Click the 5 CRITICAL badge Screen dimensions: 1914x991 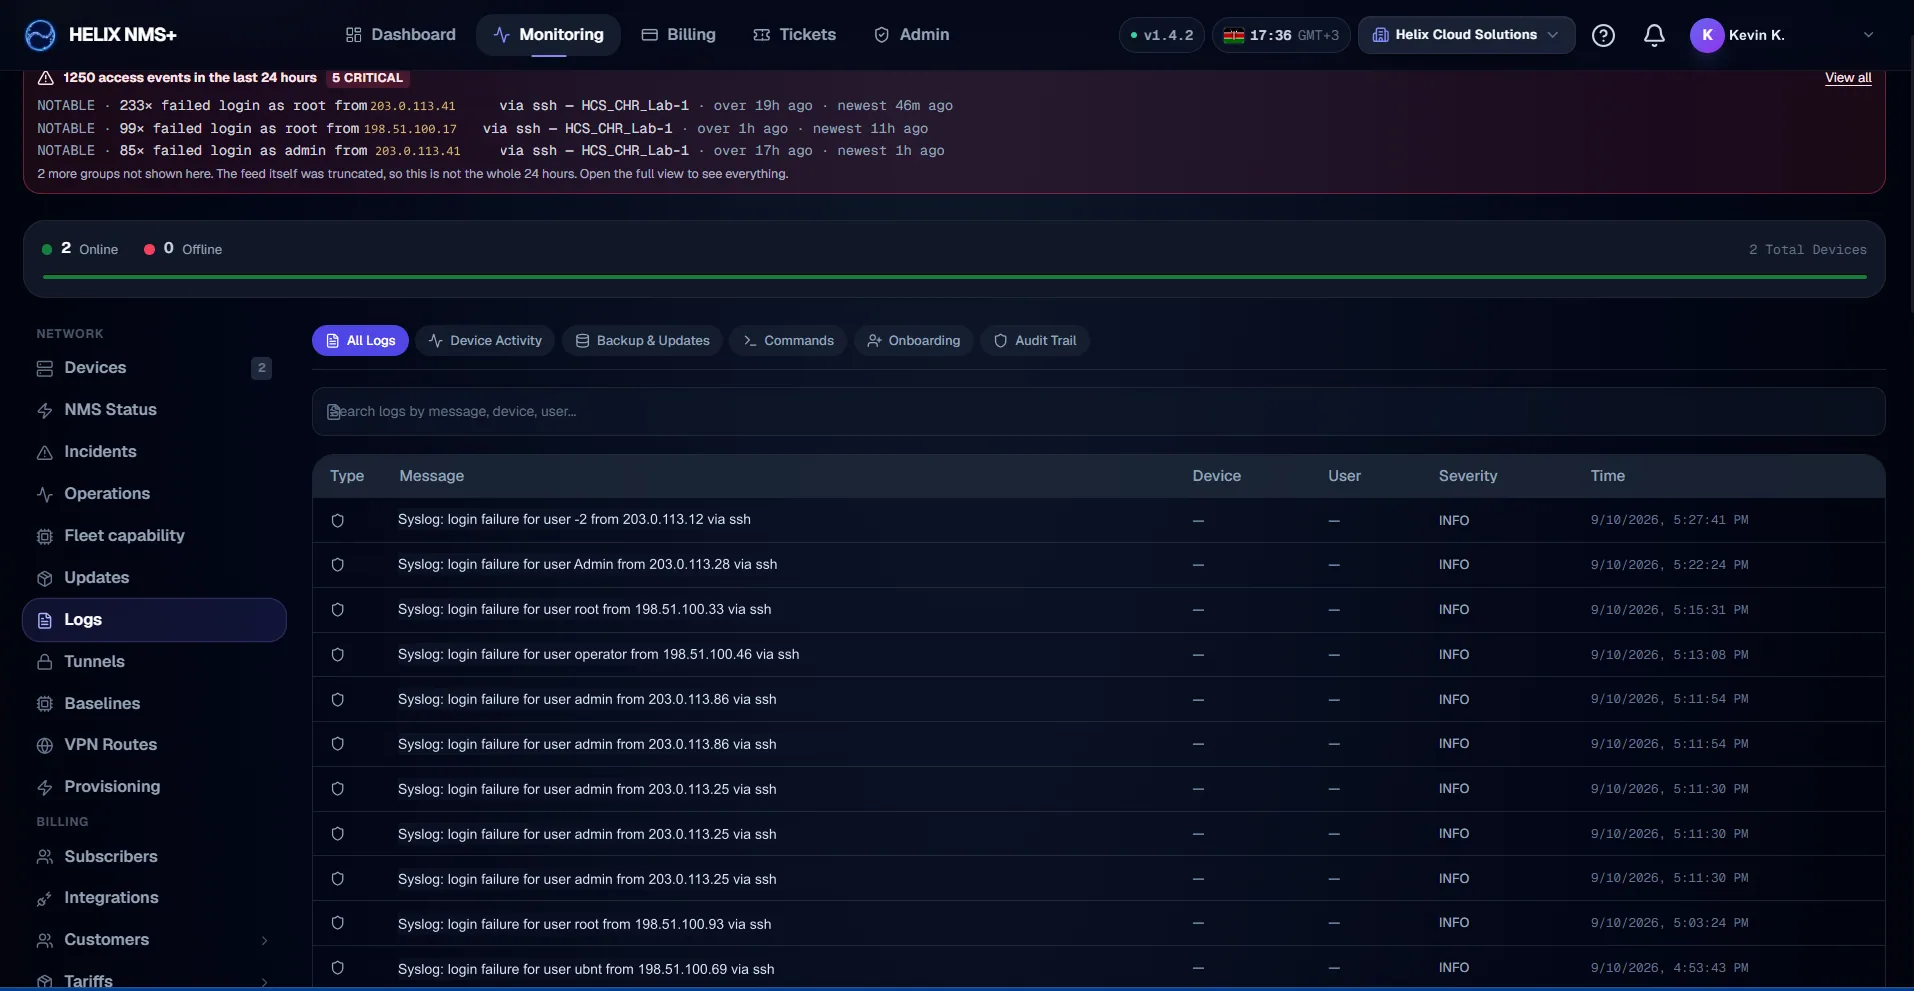[x=367, y=78]
